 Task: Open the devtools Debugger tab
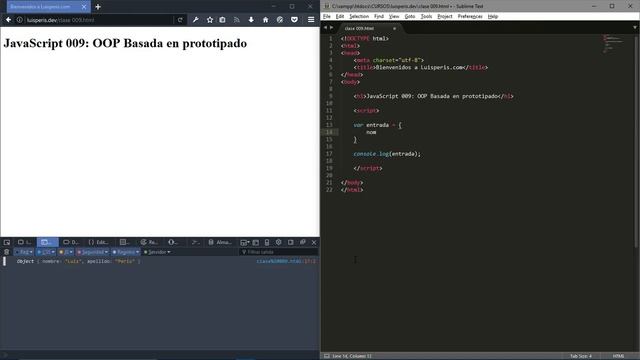[71, 242]
